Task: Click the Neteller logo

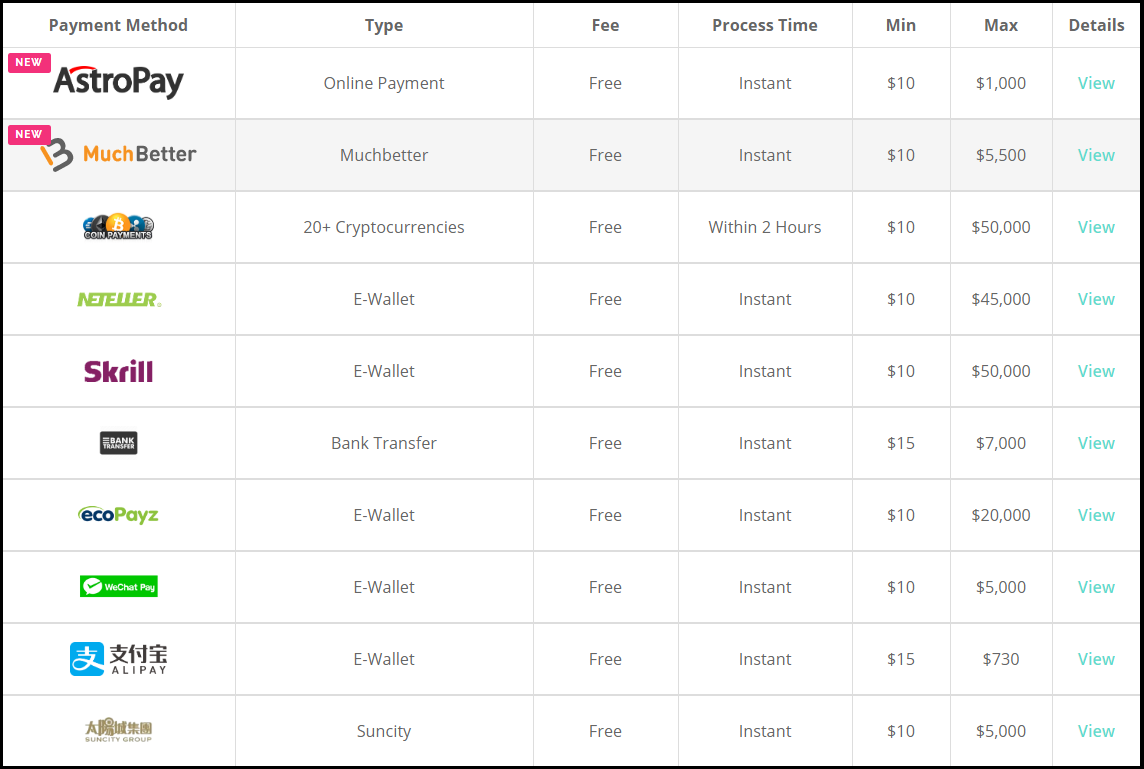Action: pyautogui.click(x=119, y=299)
